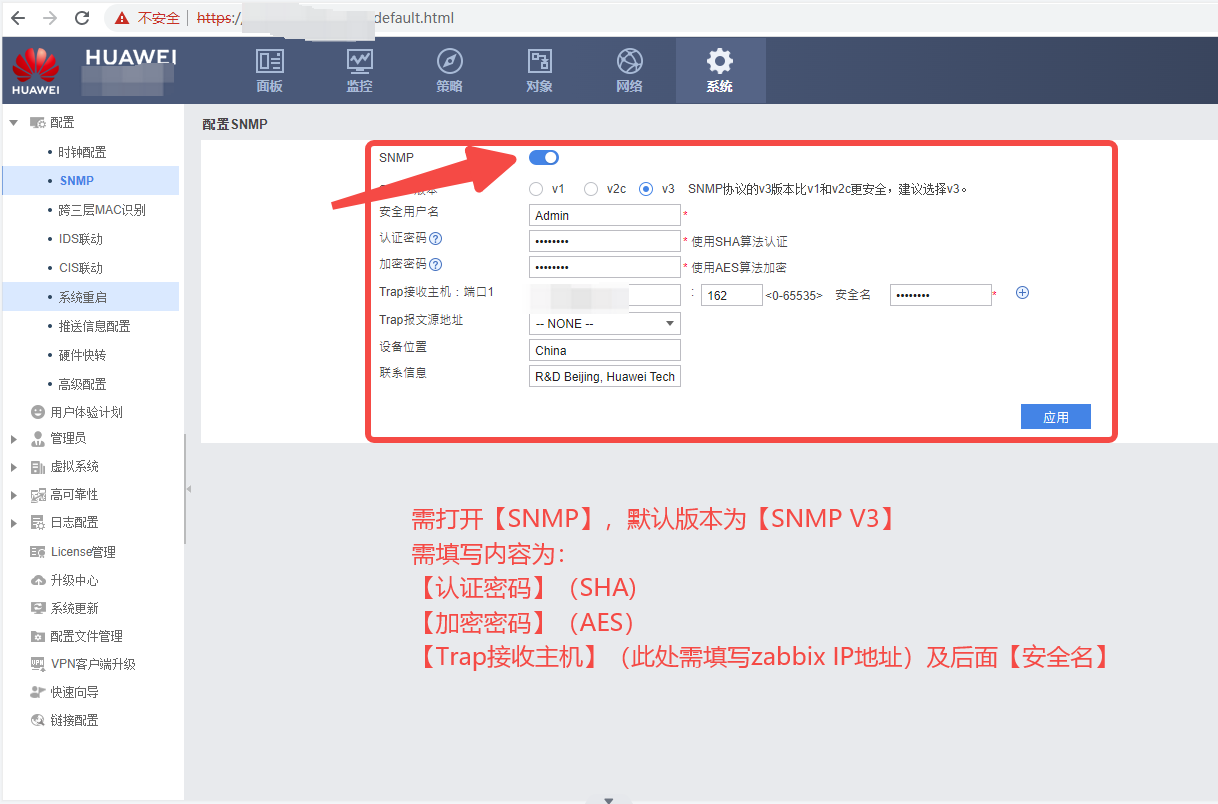1218x804 pixels.
Task: Open 升级中心 text in sidebar
Action: [75, 580]
